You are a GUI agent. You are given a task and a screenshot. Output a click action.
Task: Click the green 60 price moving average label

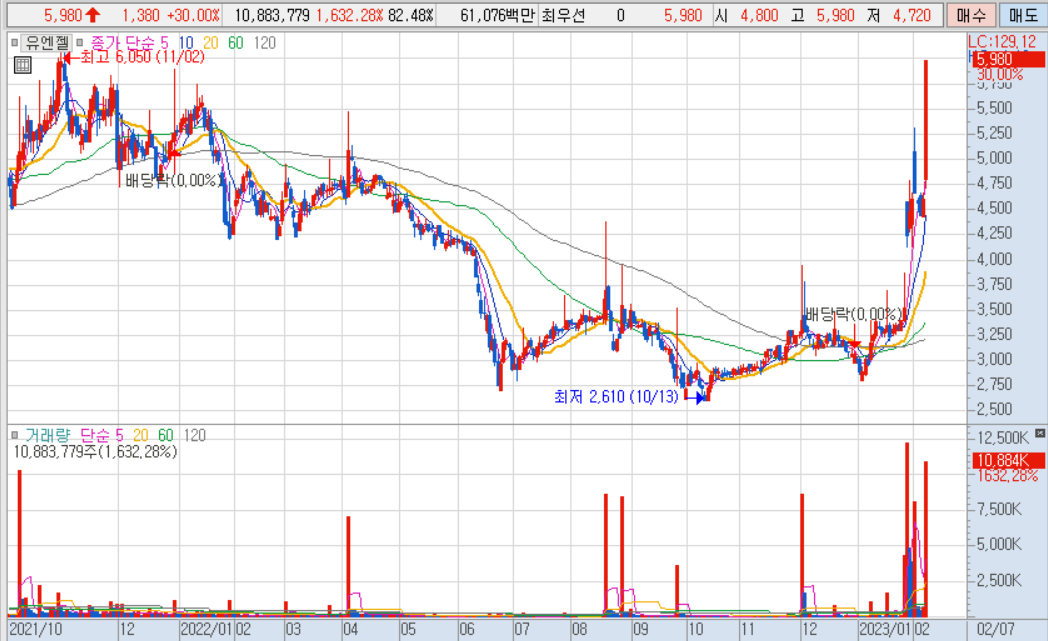click(235, 43)
